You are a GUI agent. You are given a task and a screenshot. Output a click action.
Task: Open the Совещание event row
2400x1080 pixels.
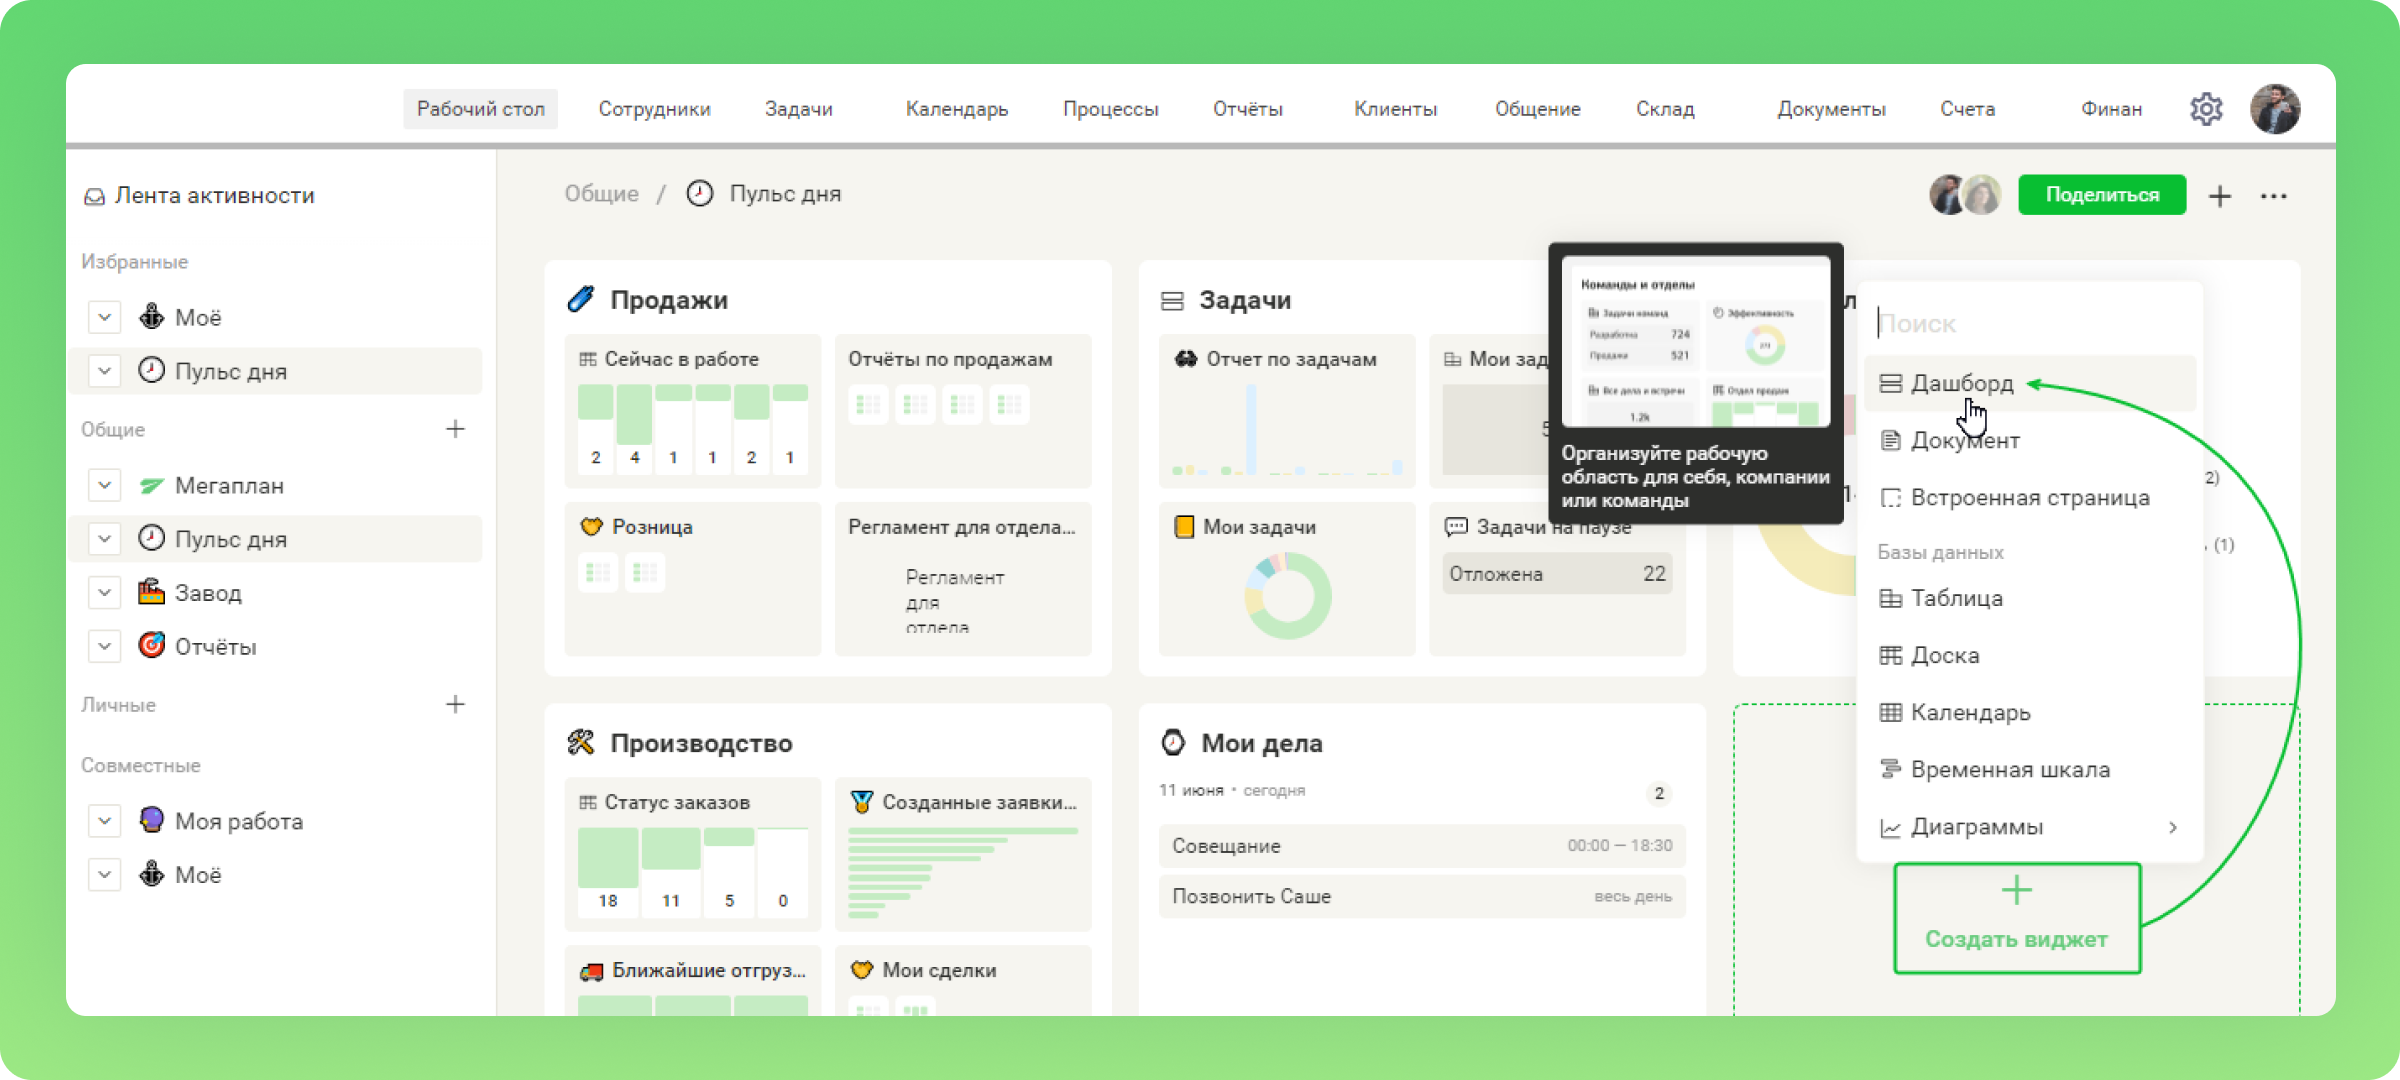pyautogui.click(x=1422, y=846)
